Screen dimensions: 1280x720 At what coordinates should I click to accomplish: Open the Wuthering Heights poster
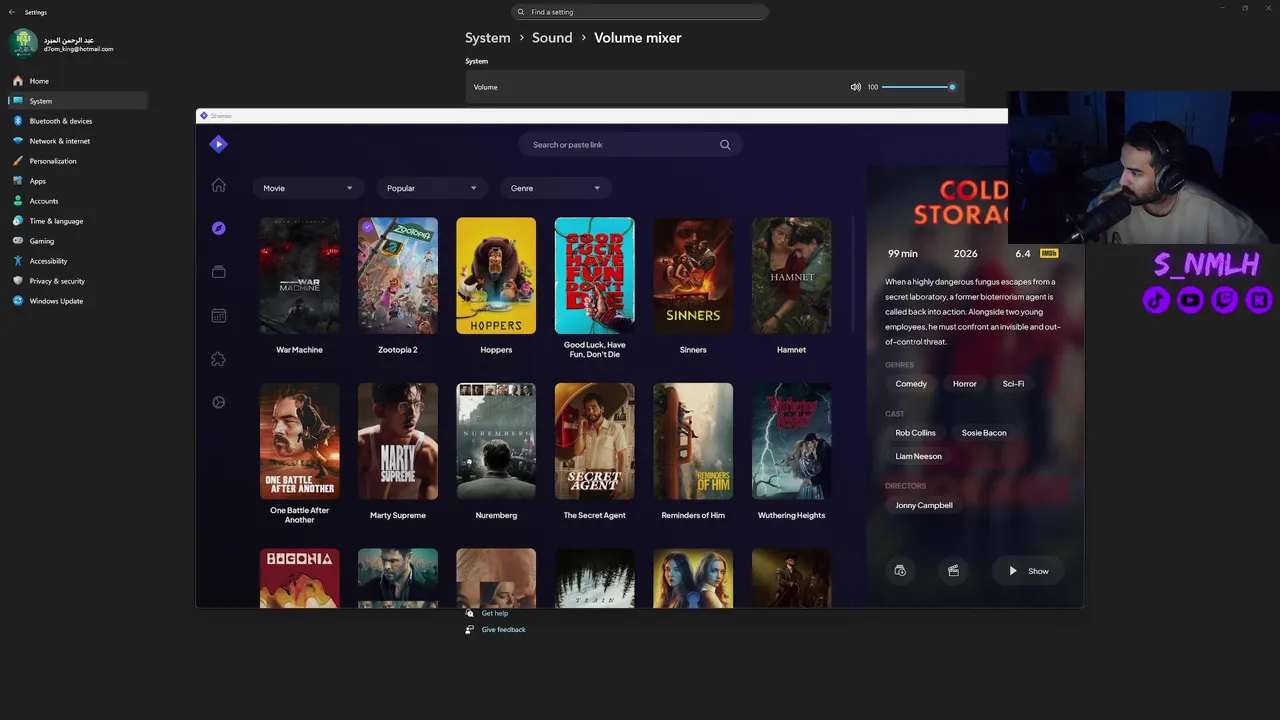tap(792, 441)
